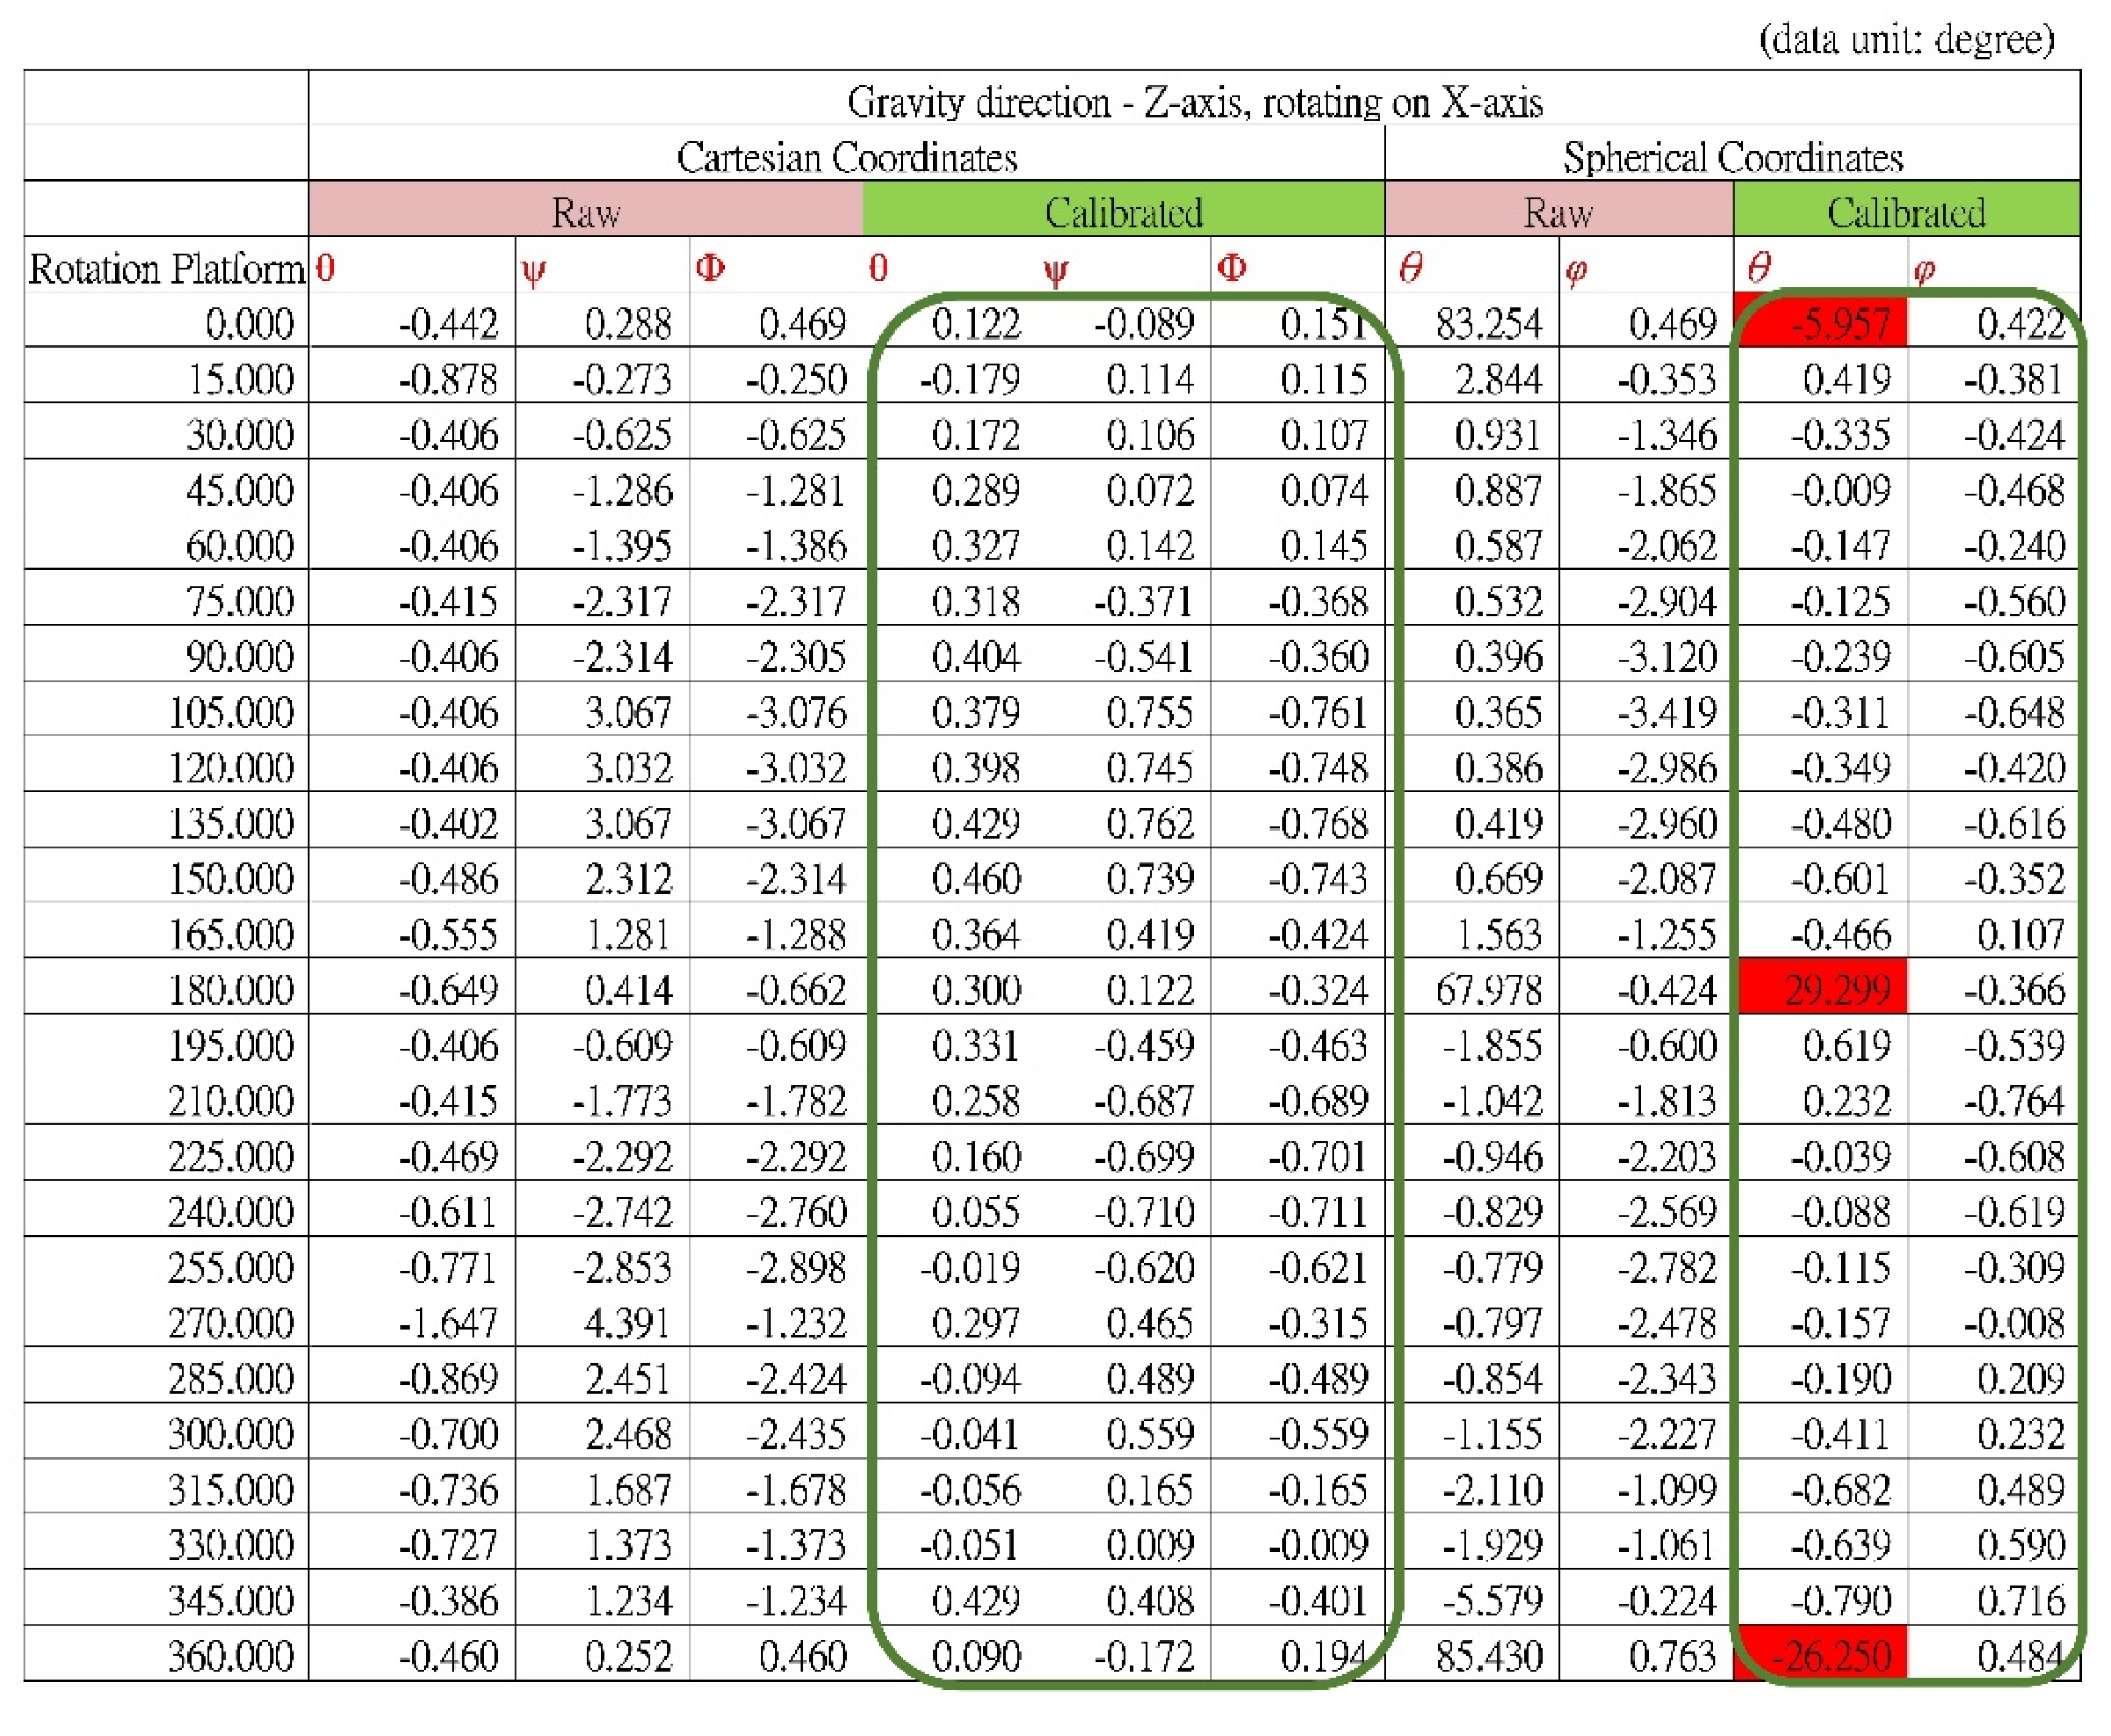The image size is (2111, 1736).
Task: Click raw spherical theta value 67.978
Action: 1489,989
